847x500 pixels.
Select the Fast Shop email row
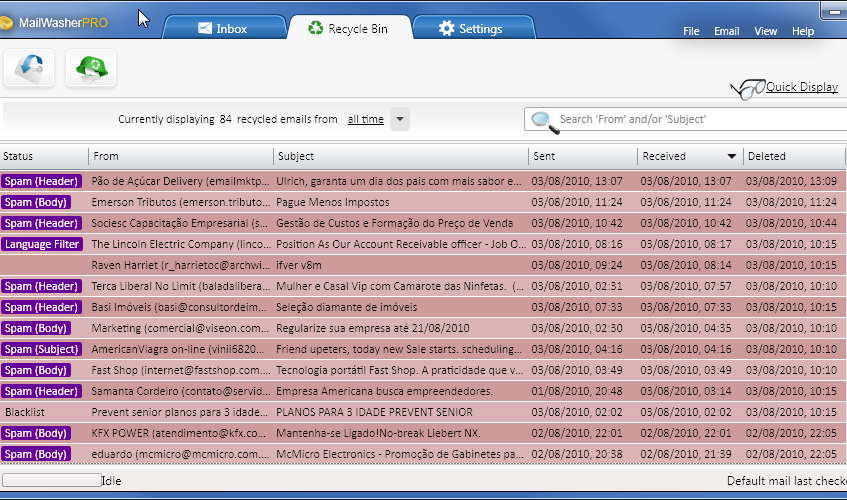(x=422, y=370)
